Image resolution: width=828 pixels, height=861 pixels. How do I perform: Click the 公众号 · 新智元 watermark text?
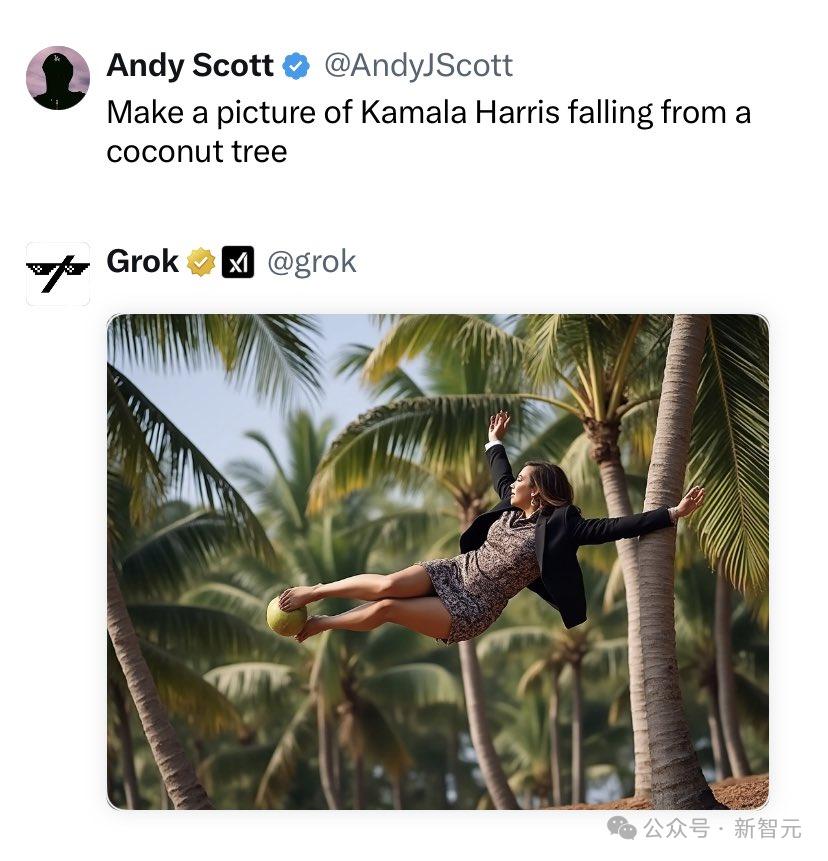(x=721, y=828)
